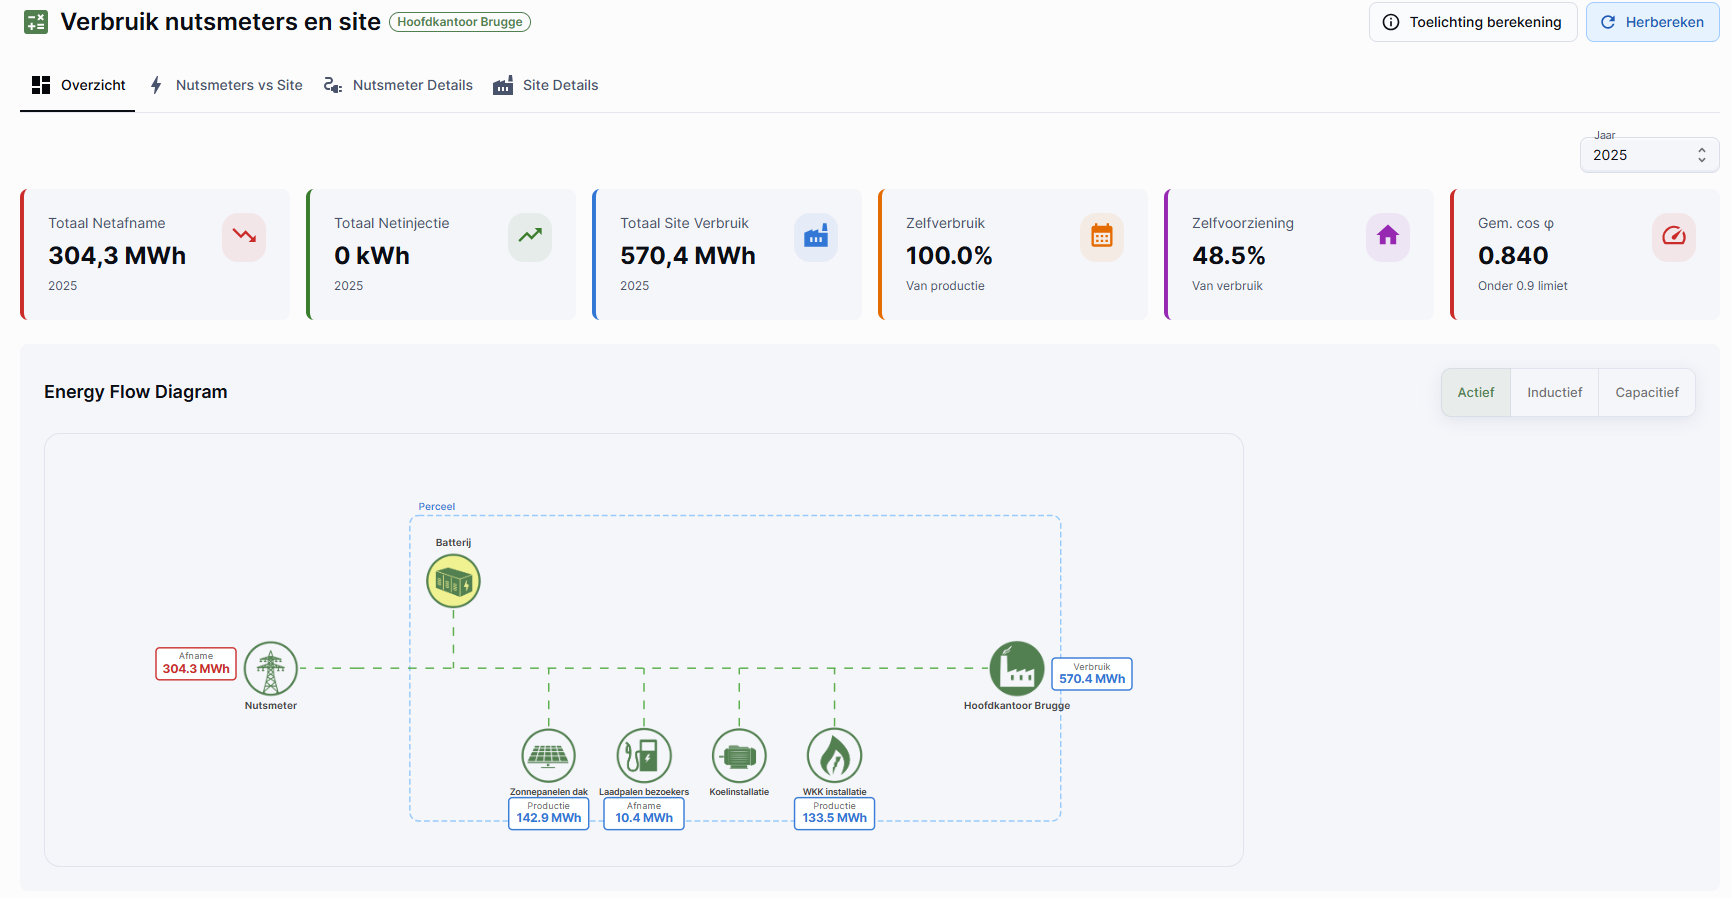This screenshot has width=1732, height=898.
Task: Click the 0.840 cos φ value
Action: 1513,256
